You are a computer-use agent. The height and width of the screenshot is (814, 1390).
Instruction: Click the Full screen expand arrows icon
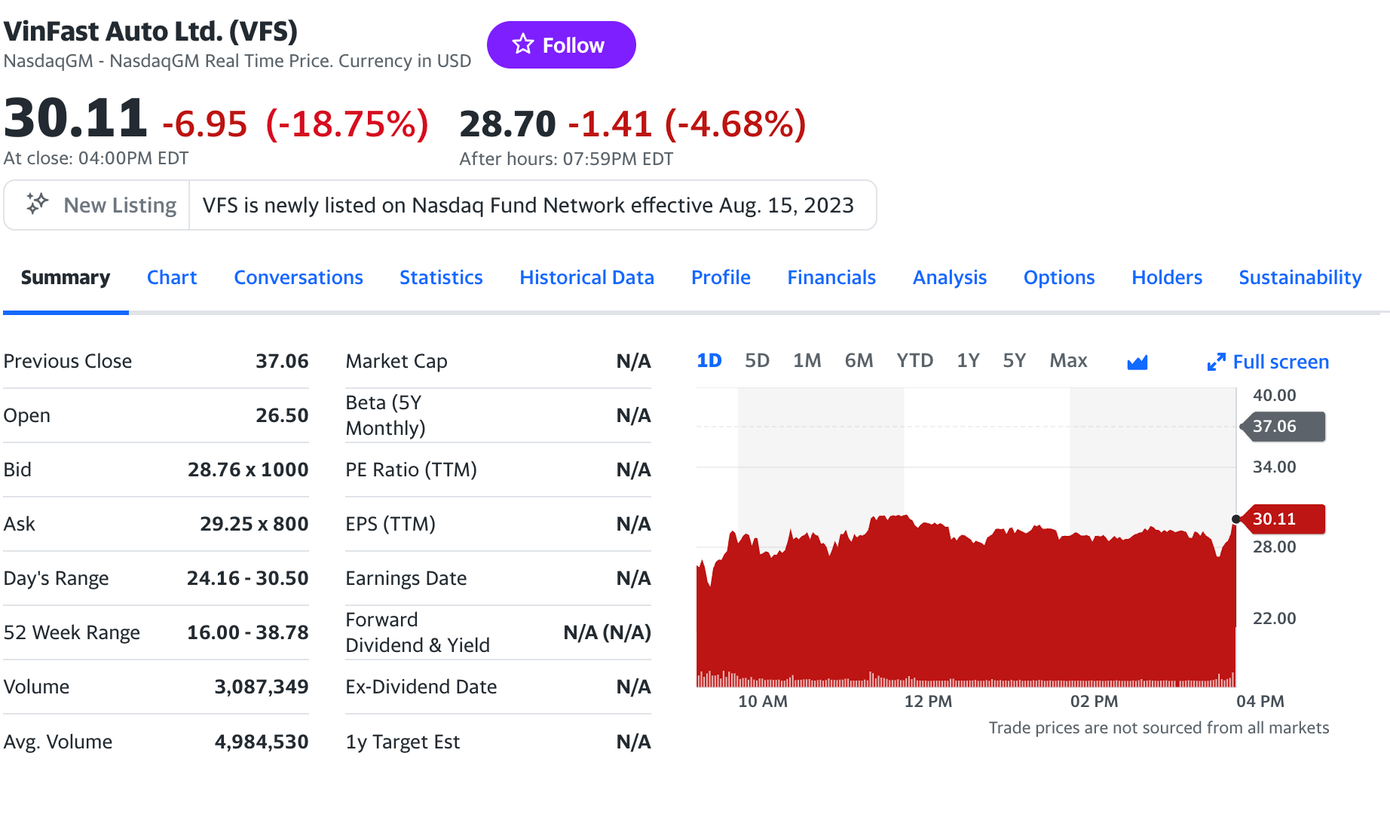[1216, 362]
